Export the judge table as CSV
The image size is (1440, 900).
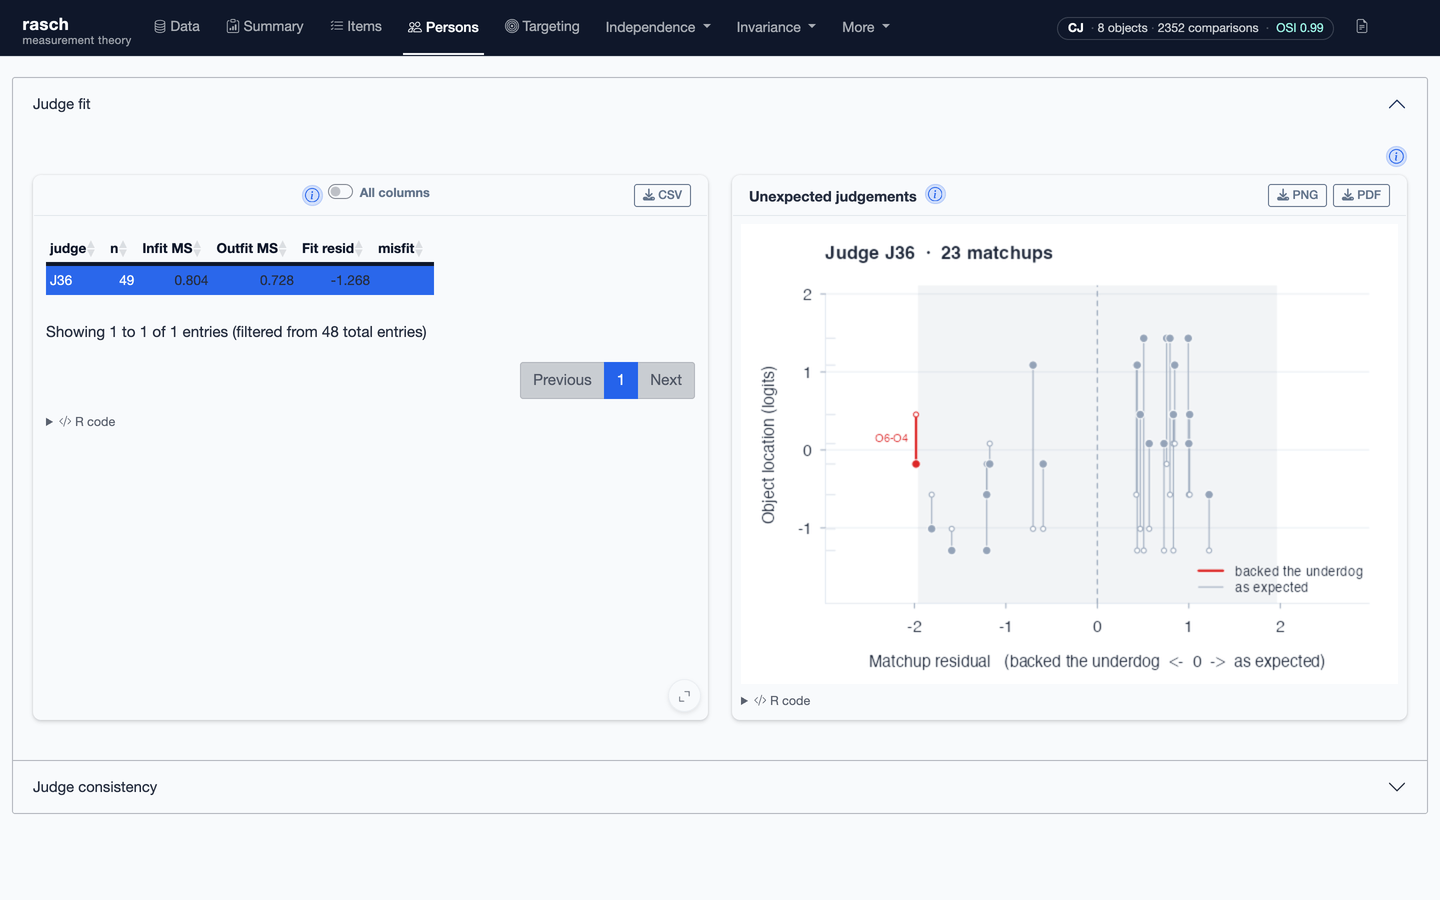point(662,195)
